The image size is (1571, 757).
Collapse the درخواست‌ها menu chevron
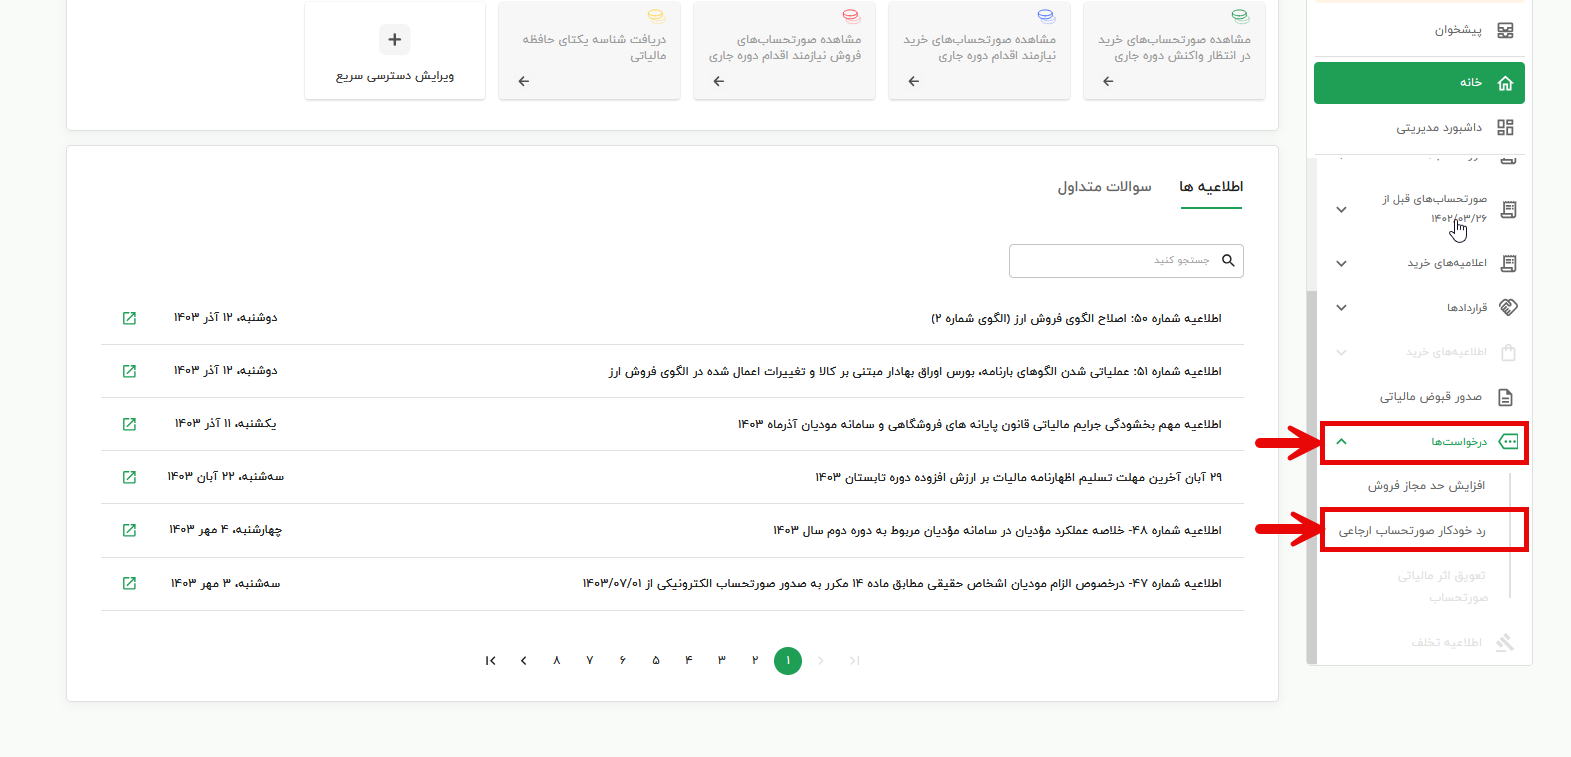point(1342,441)
